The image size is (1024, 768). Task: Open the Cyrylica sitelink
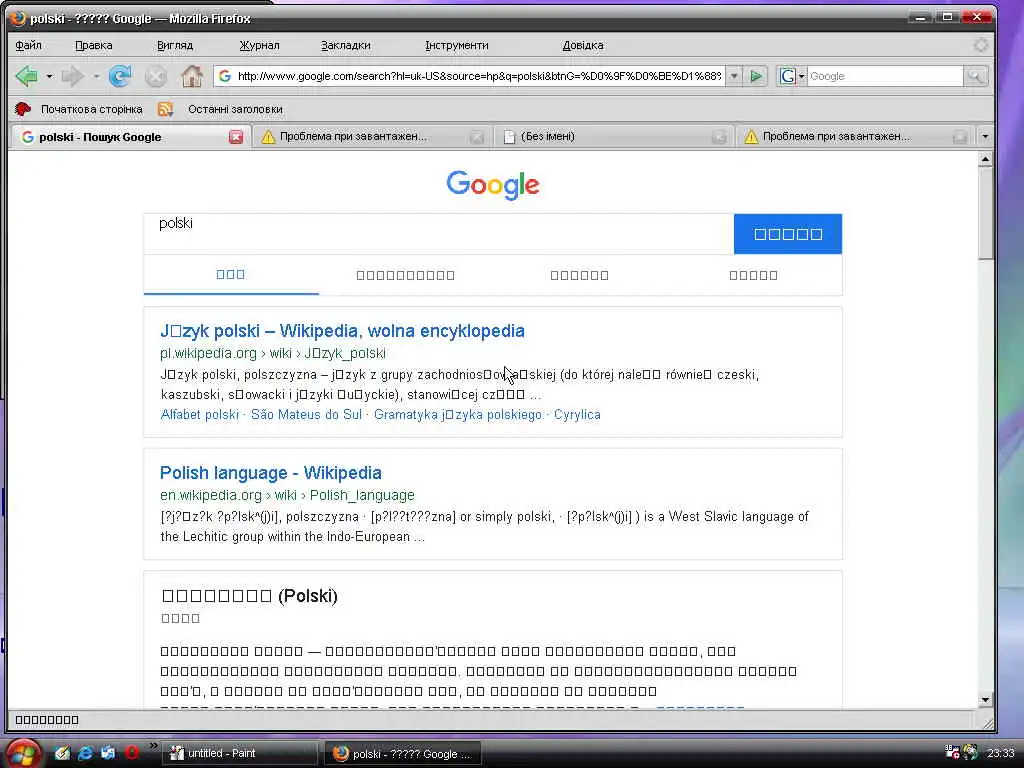[577, 415]
